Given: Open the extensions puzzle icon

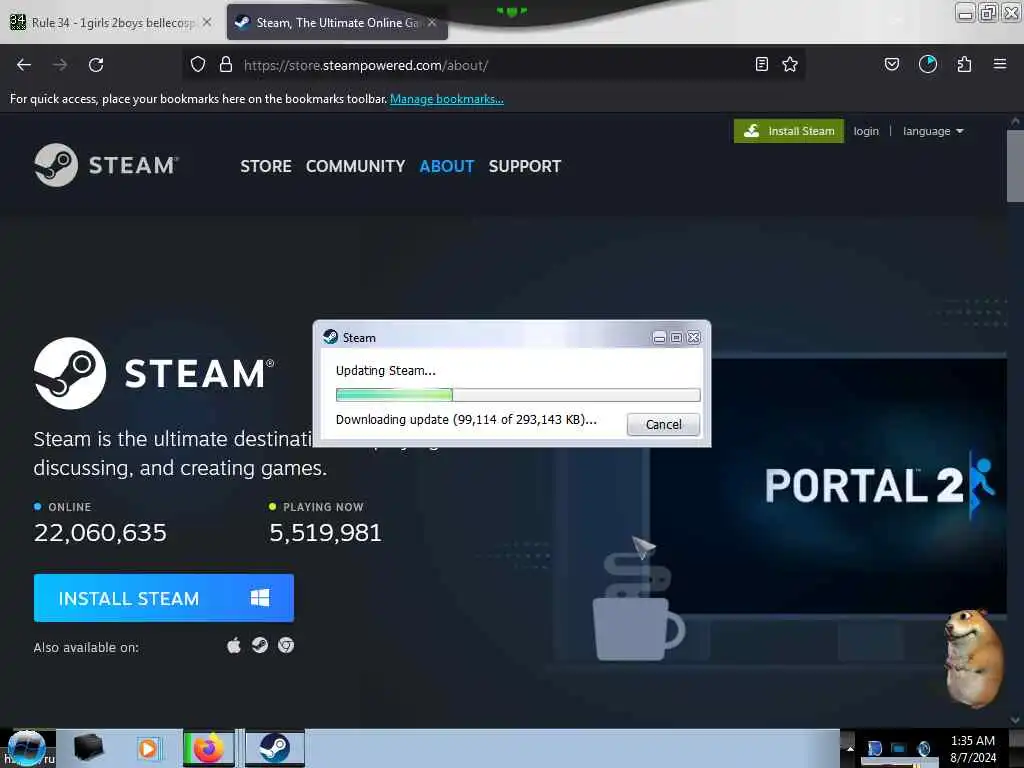Looking at the screenshot, I should 965,64.
